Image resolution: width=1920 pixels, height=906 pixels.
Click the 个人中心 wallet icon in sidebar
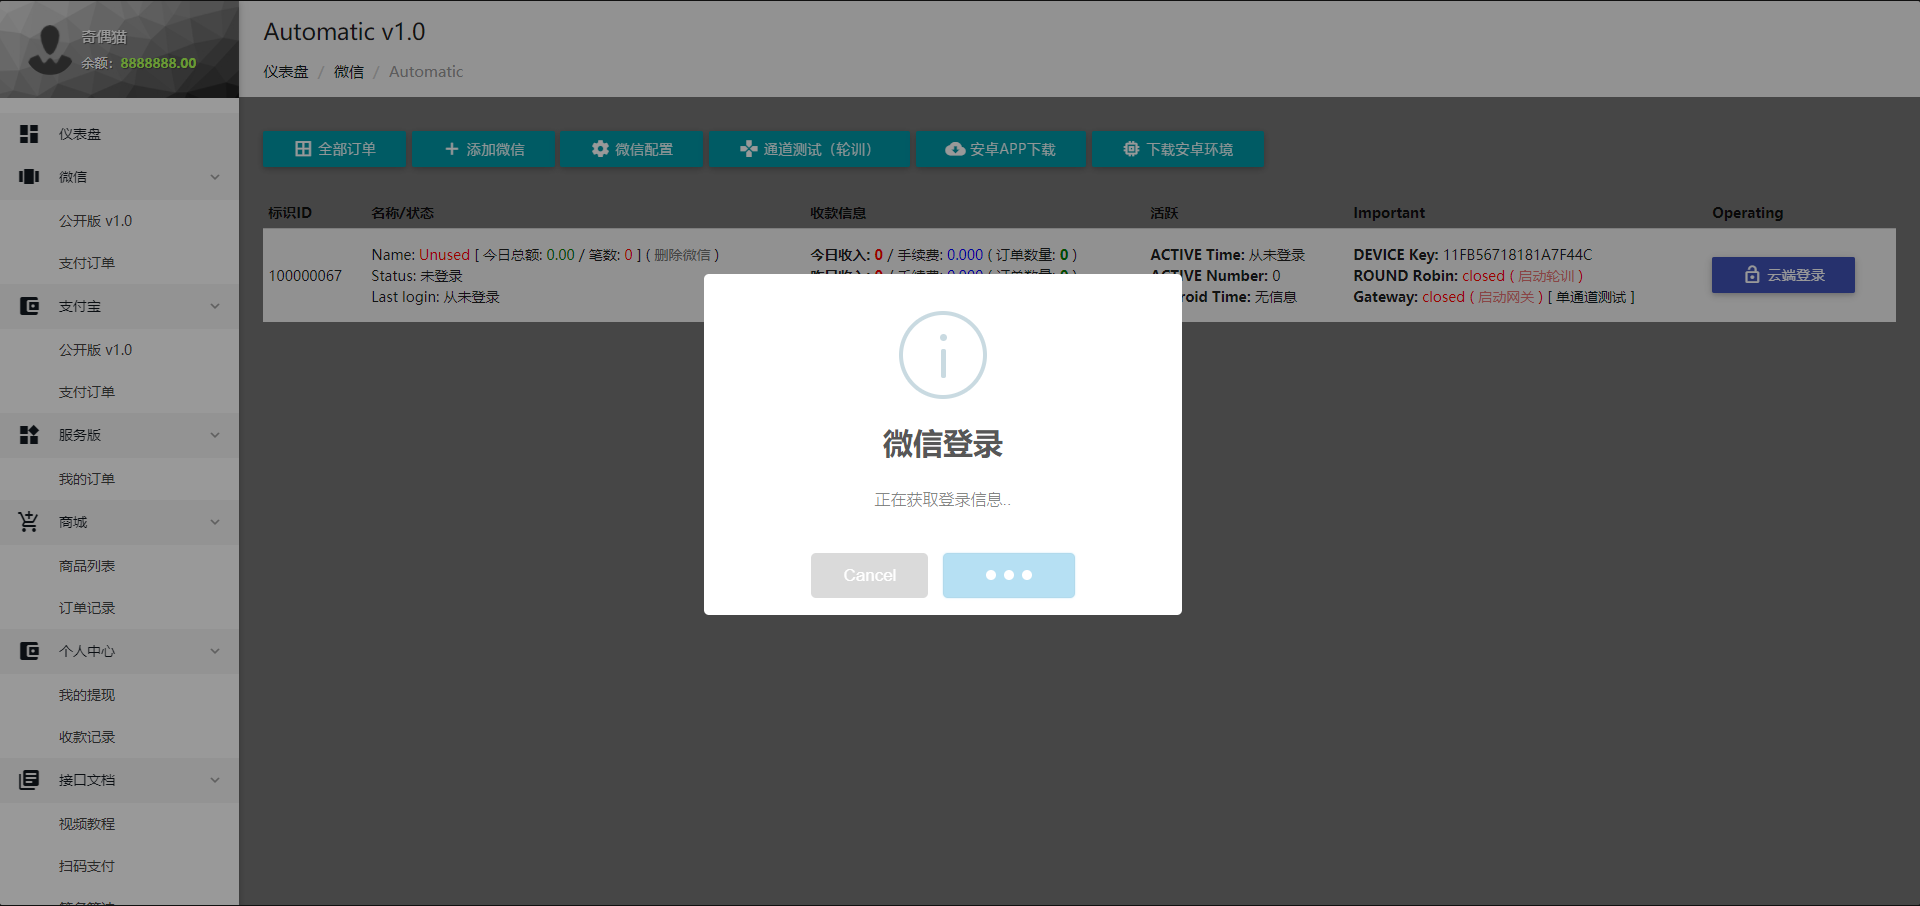29,651
